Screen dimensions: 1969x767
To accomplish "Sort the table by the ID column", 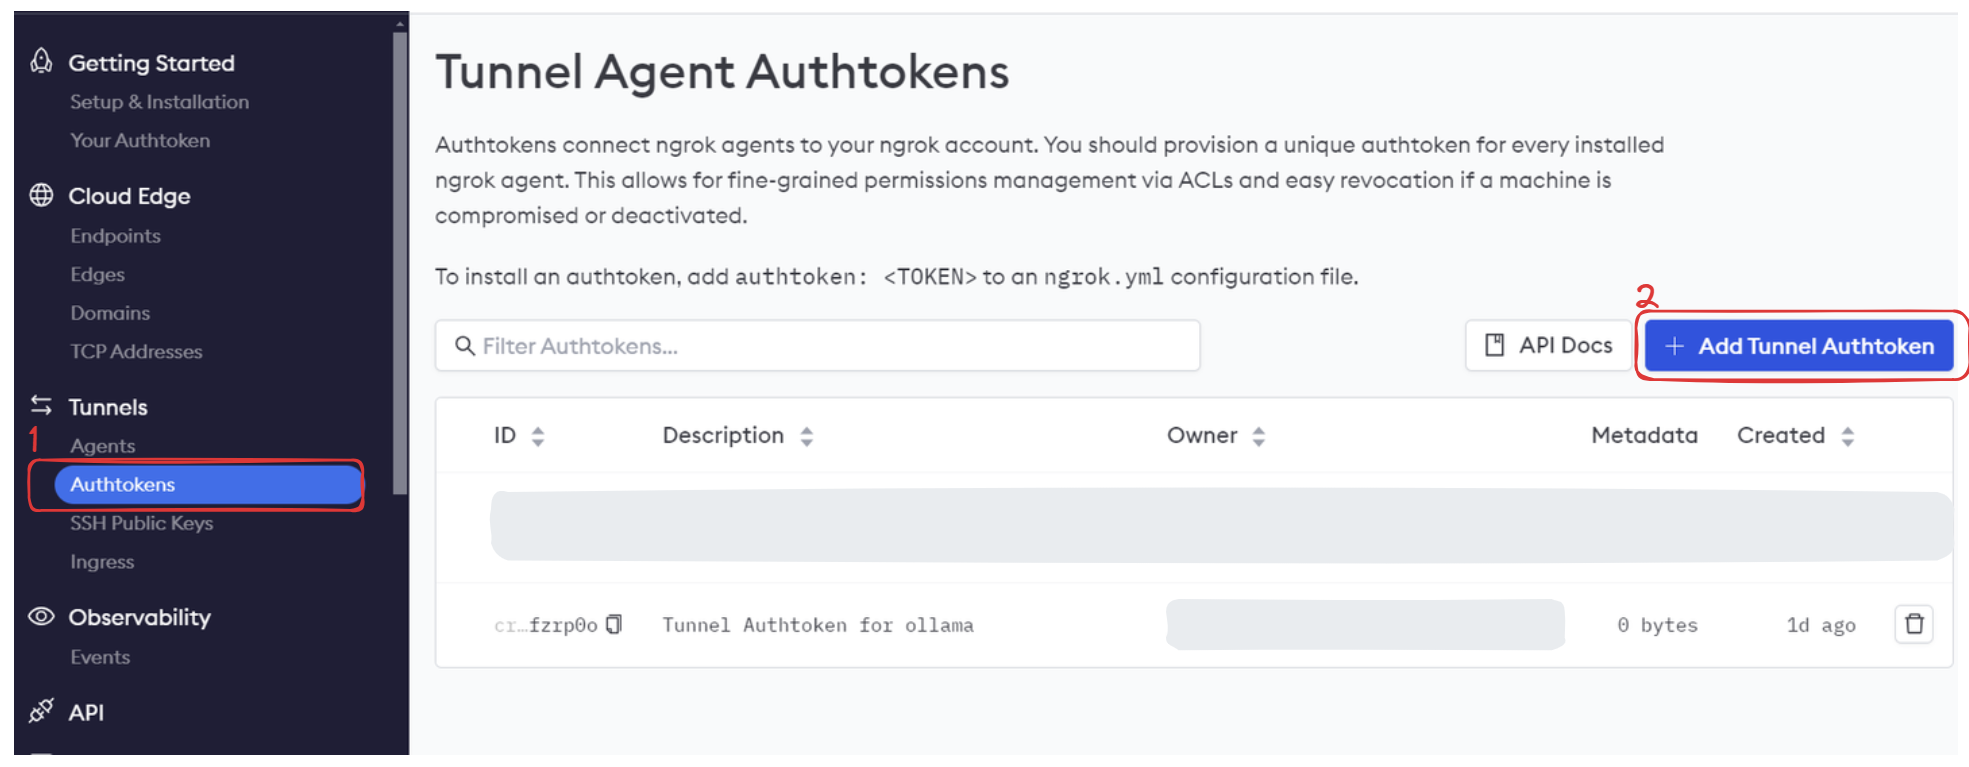I will coord(538,436).
